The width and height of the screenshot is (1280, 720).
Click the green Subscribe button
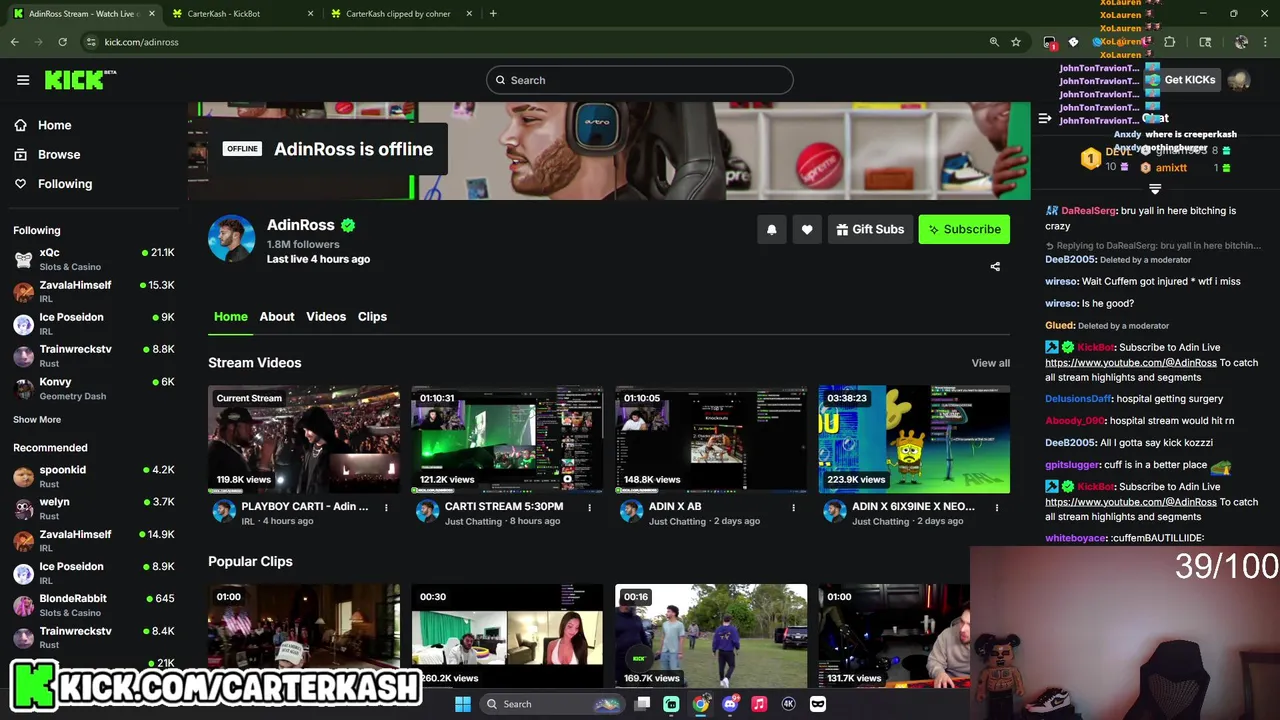[964, 229]
